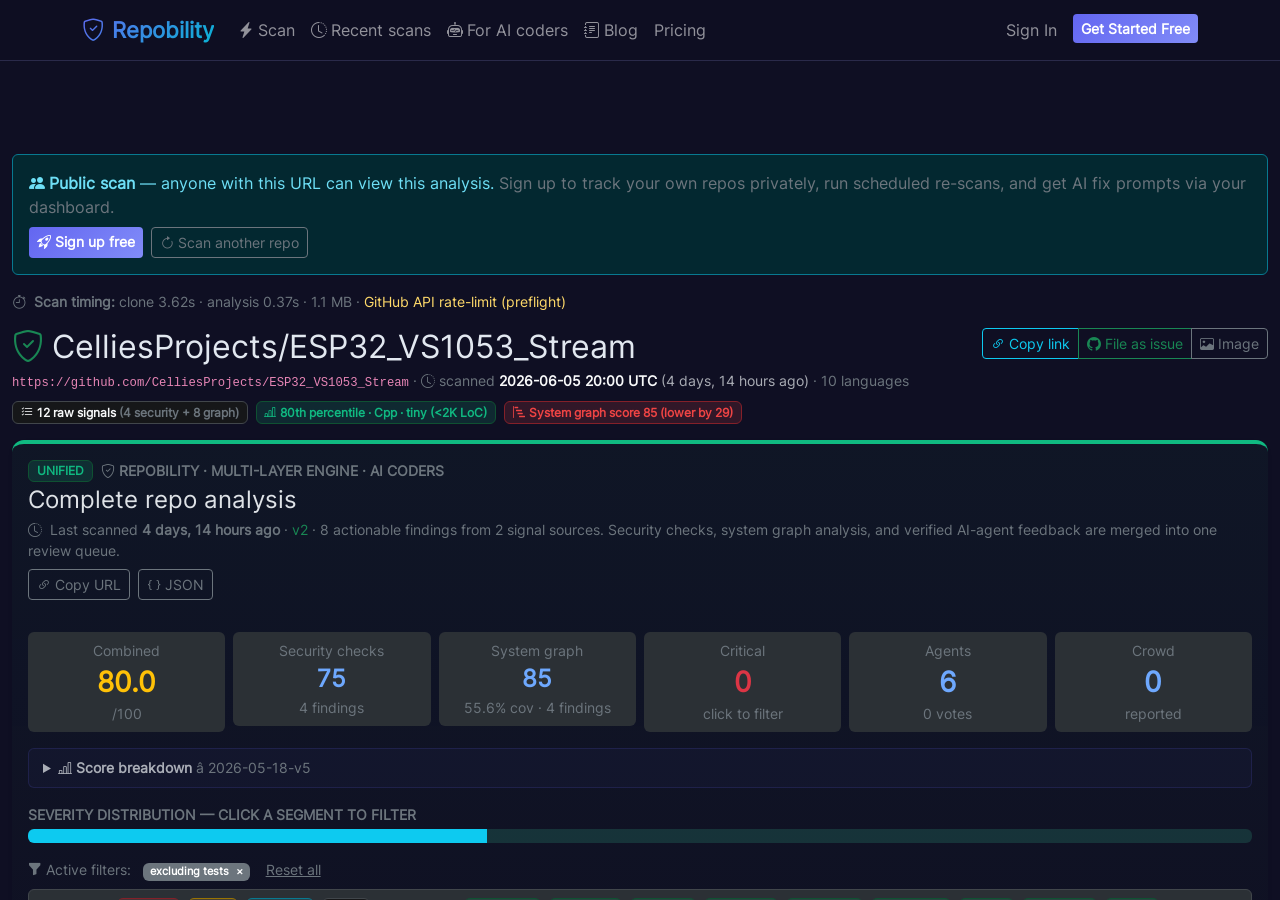The height and width of the screenshot is (900, 1280).
Task: Filter by the Critical 0 card
Action: pyautogui.click(x=742, y=682)
